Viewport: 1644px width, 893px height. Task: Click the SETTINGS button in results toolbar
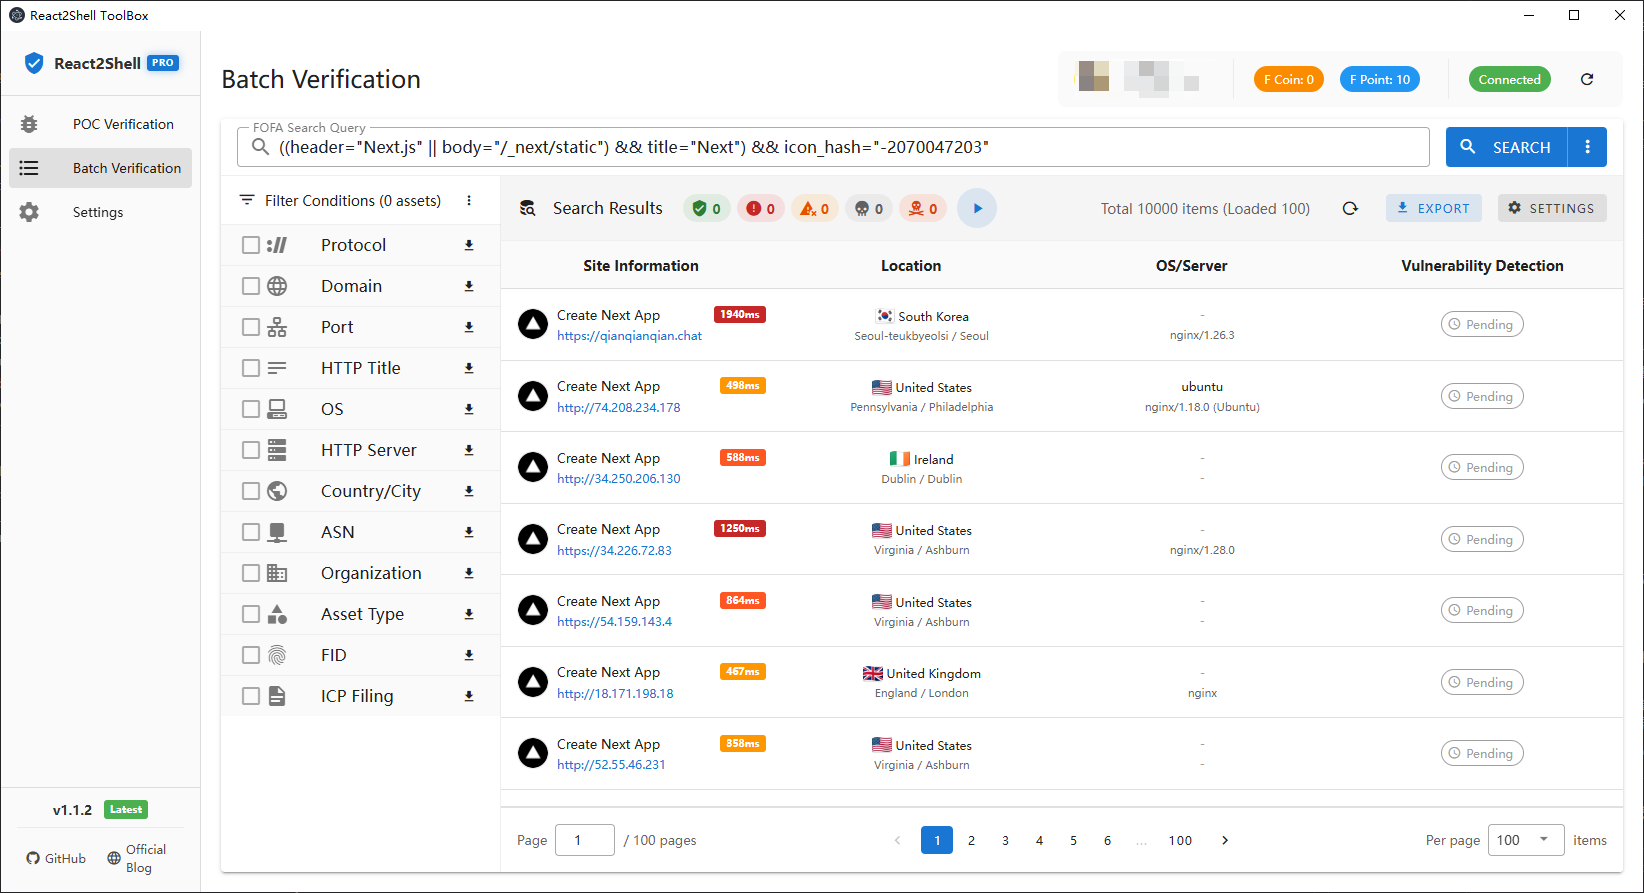[1552, 208]
